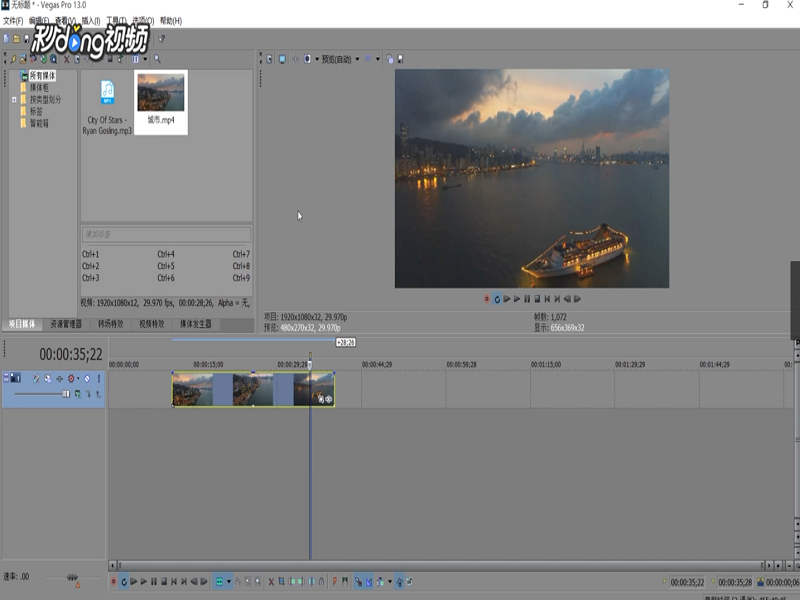800x600 pixels.
Task: Open the 帮助(H) menu
Action: [171, 21]
